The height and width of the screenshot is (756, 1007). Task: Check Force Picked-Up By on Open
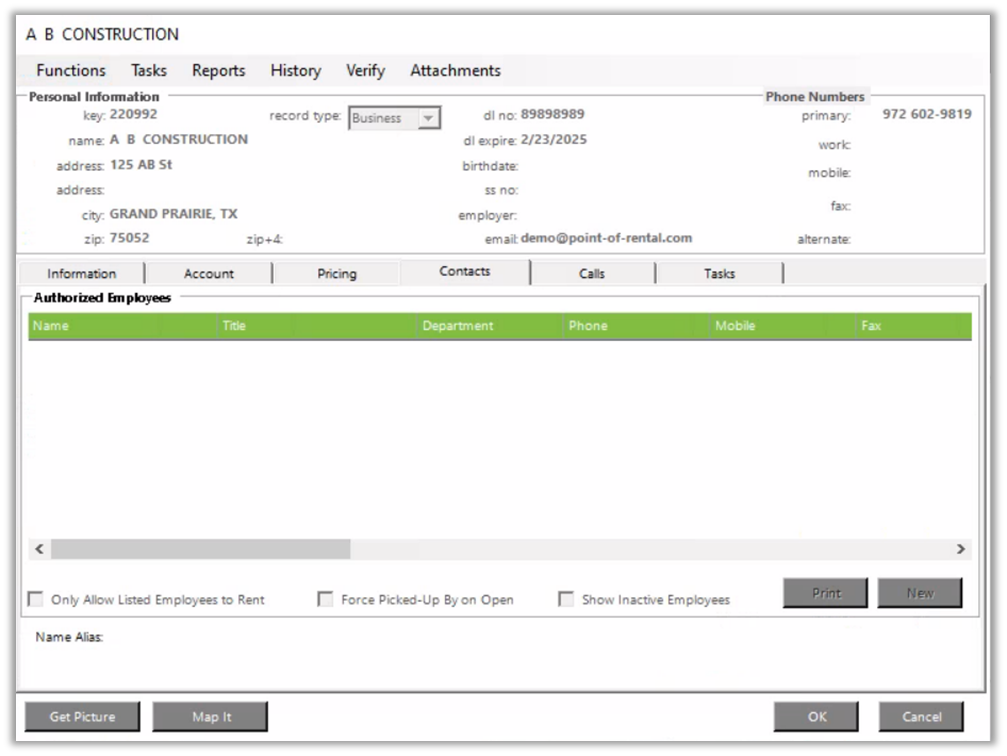pos(325,600)
